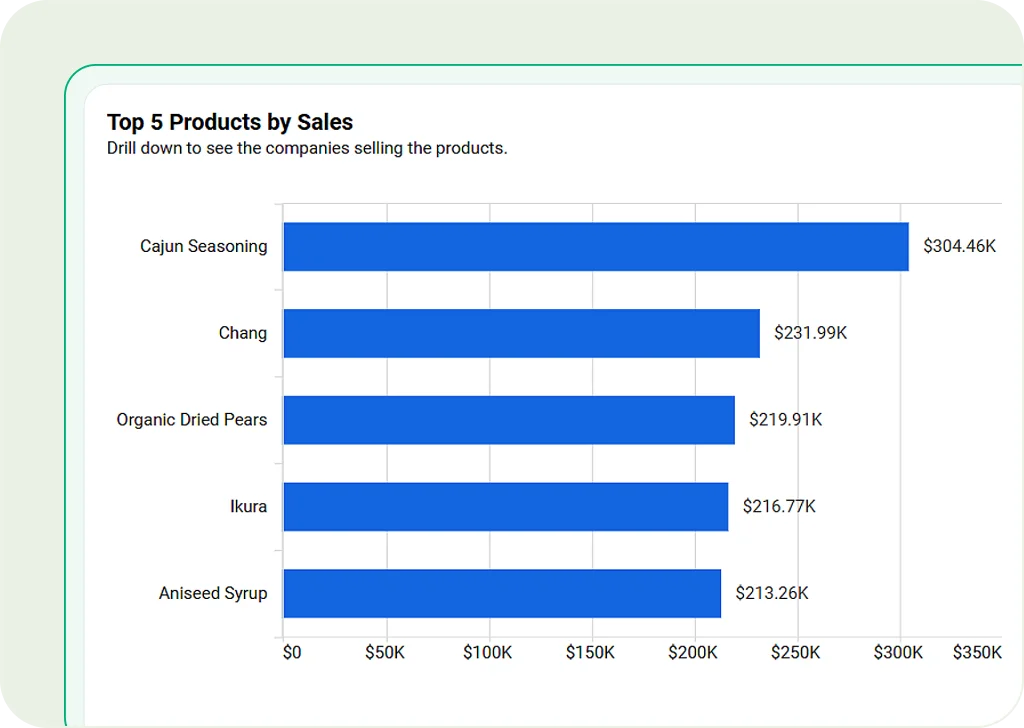Click the $304.46K data label

pyautogui.click(x=959, y=247)
